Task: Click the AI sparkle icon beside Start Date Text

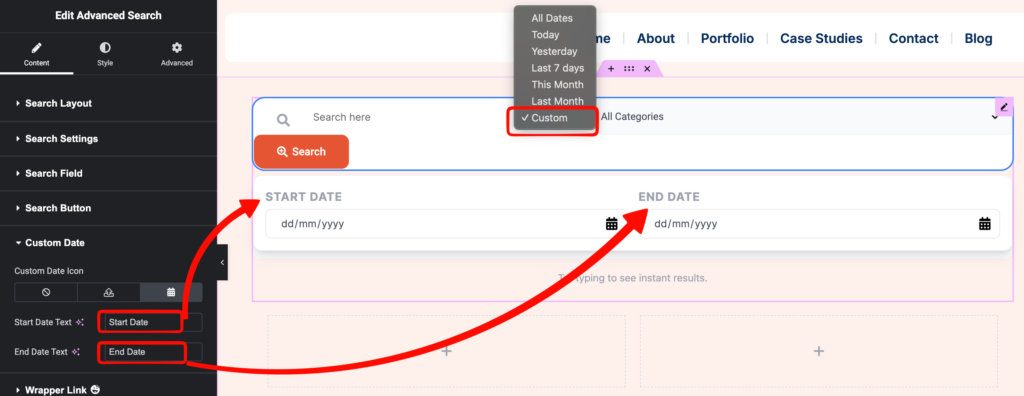Action: 80,322
